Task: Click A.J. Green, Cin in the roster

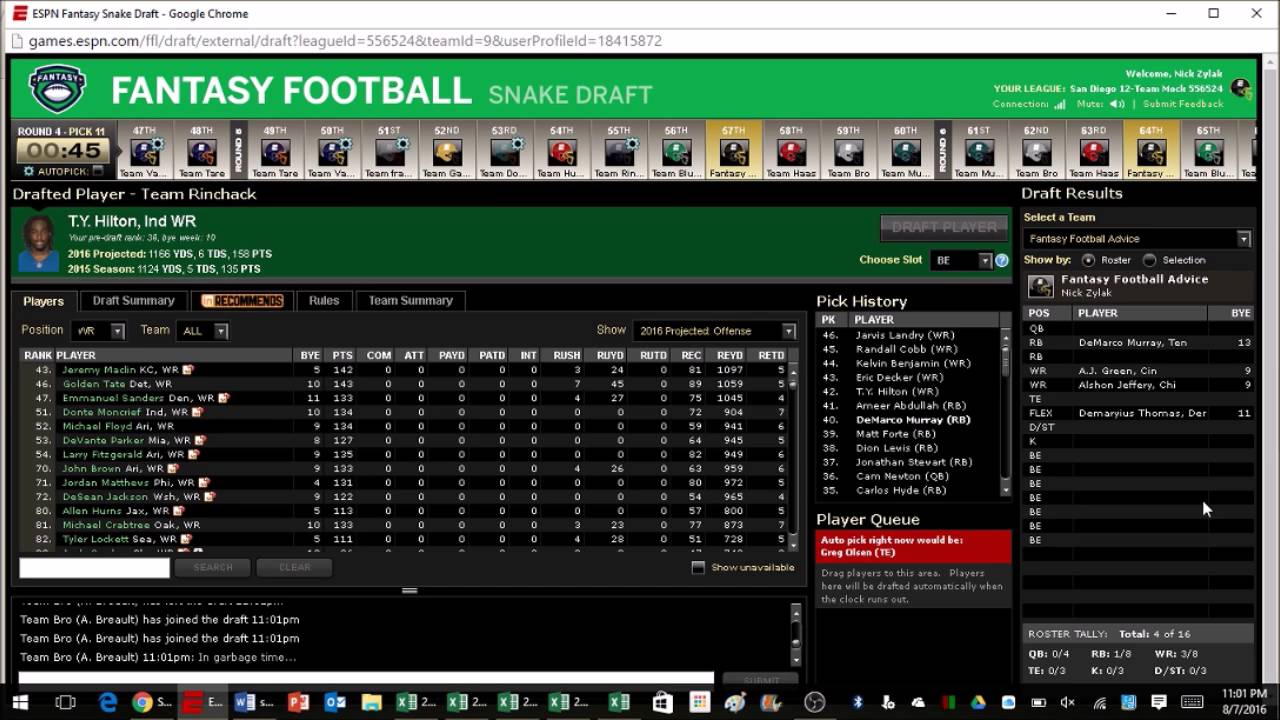Action: [1118, 371]
